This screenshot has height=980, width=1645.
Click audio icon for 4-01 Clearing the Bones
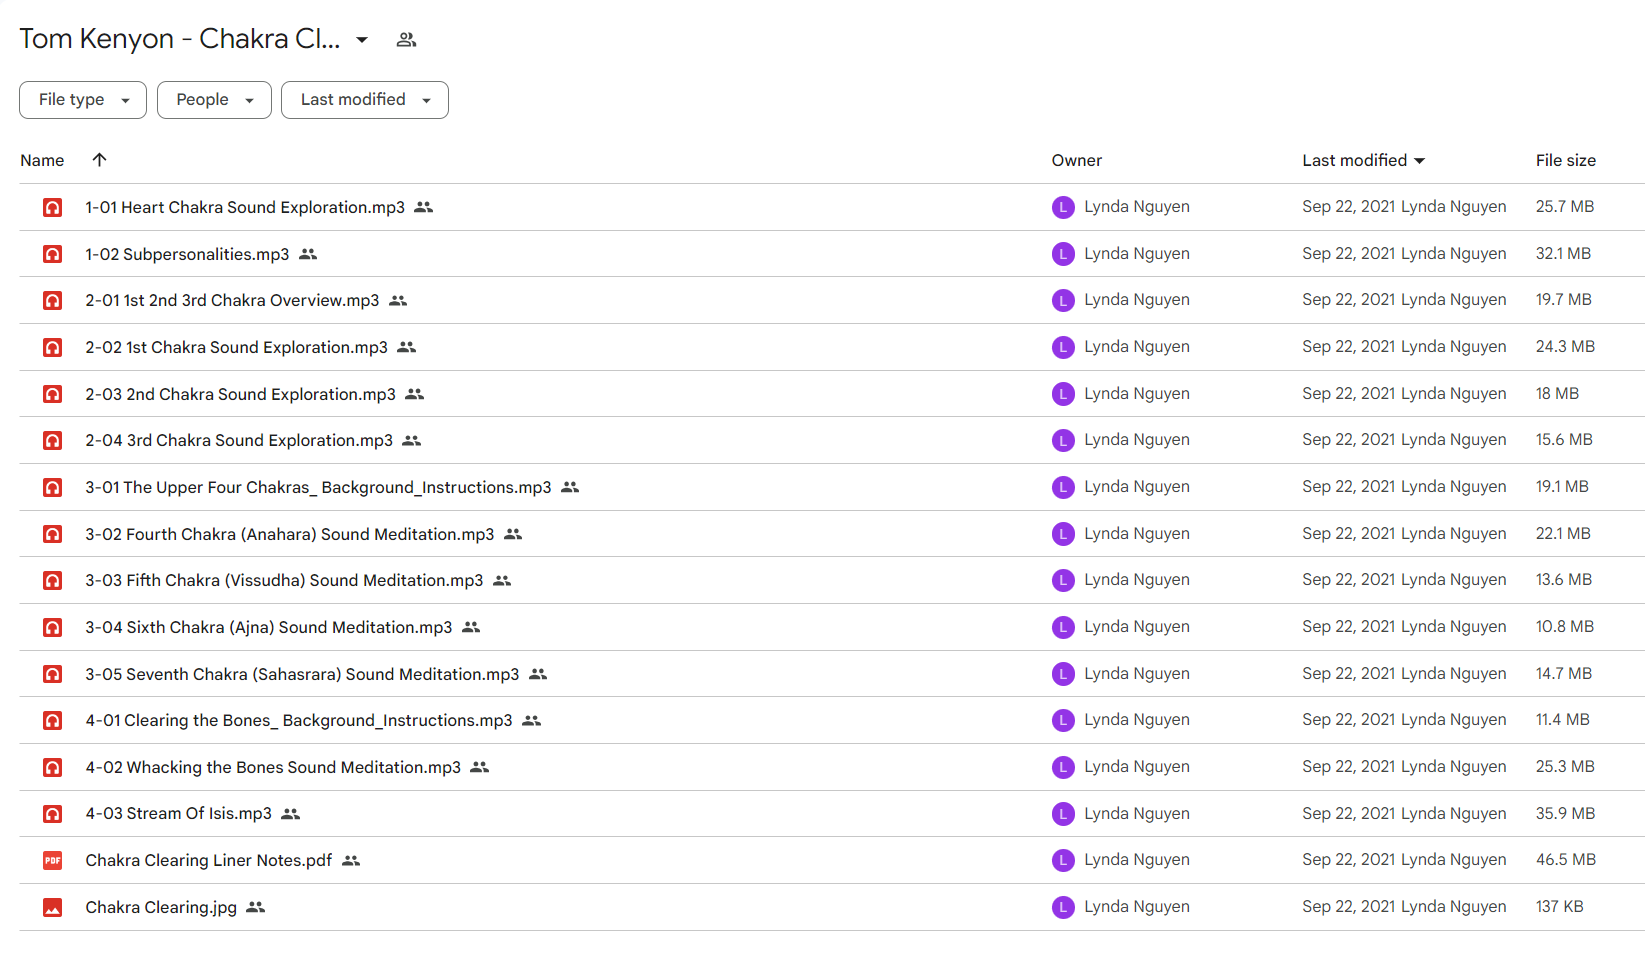click(52, 720)
